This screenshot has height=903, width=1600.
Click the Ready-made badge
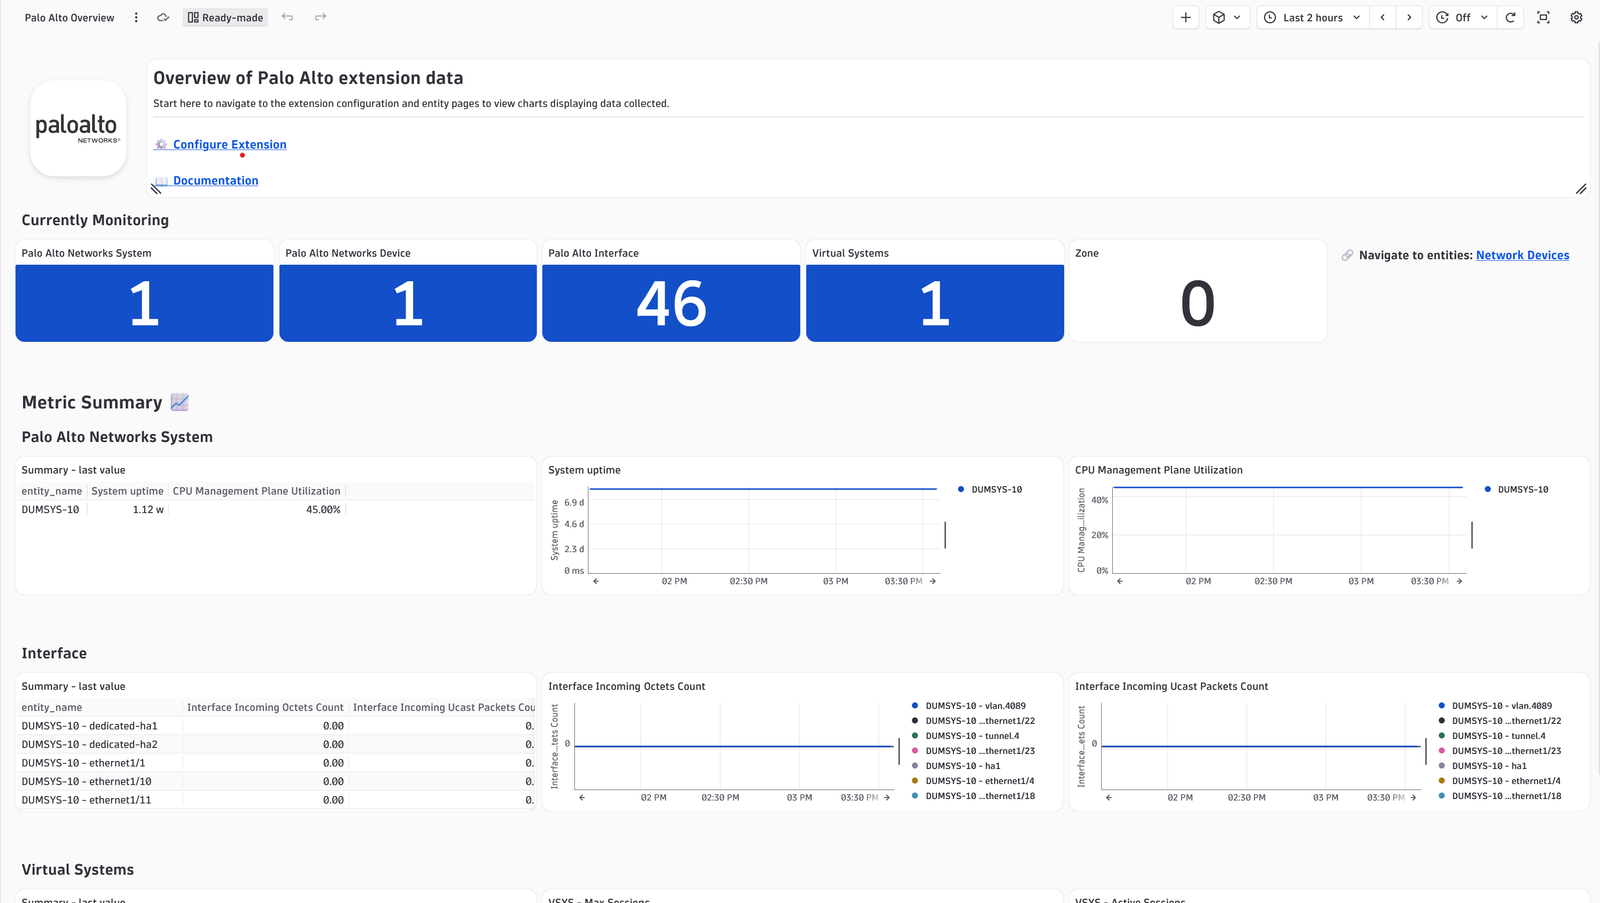pyautogui.click(x=225, y=17)
